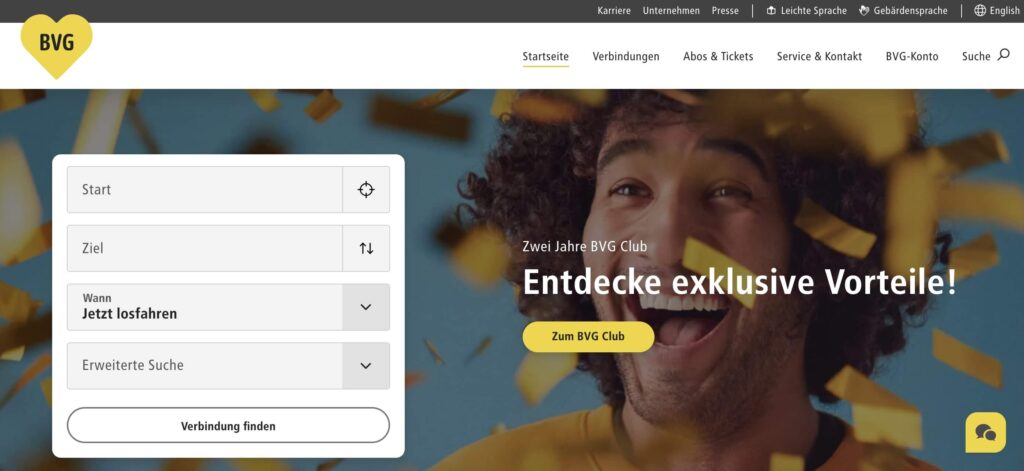The width and height of the screenshot is (1024, 471).
Task: Open the Karriere link
Action: [x=614, y=10]
